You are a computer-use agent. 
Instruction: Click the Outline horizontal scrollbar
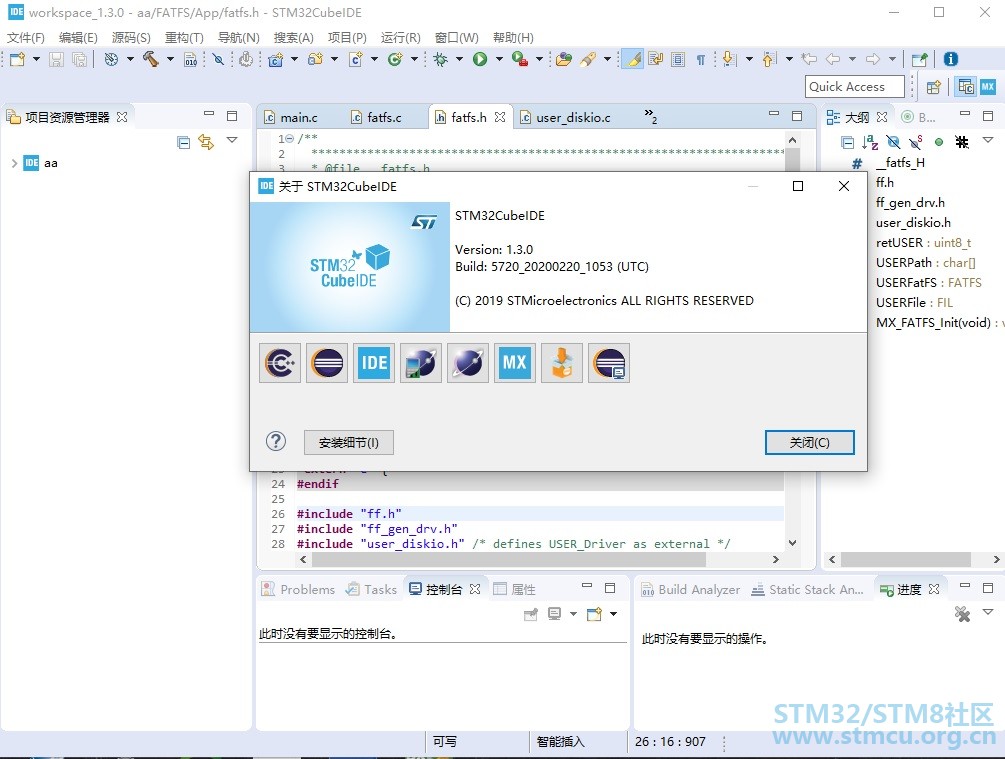pyautogui.click(x=906, y=560)
